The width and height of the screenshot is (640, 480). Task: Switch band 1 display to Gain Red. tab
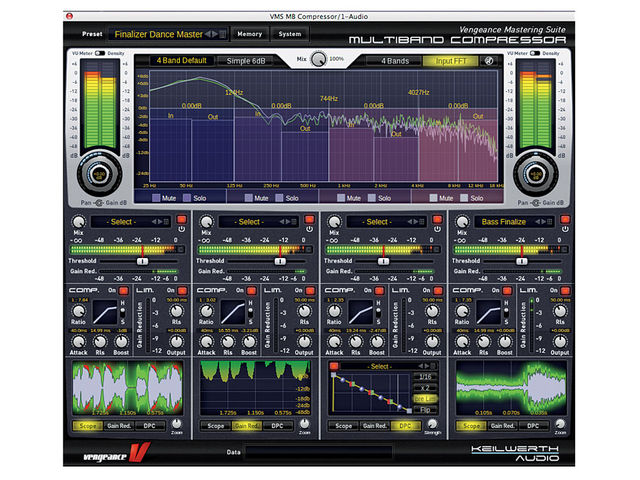click(119, 426)
